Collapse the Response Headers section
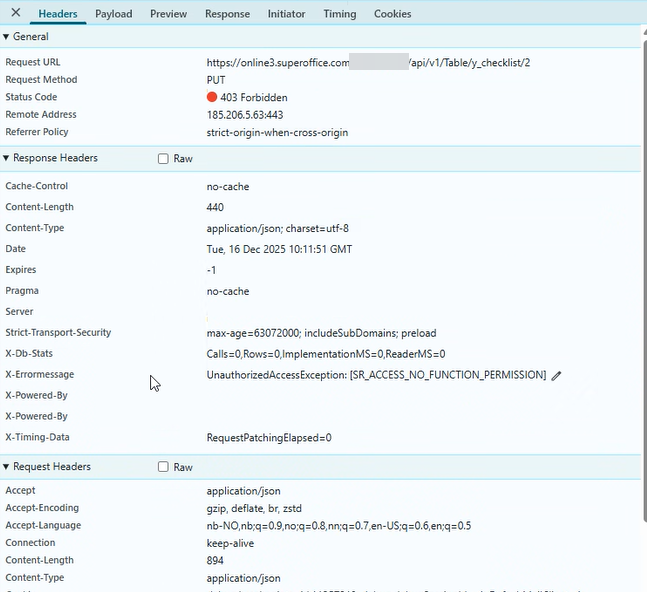647x592 pixels. (x=6, y=158)
